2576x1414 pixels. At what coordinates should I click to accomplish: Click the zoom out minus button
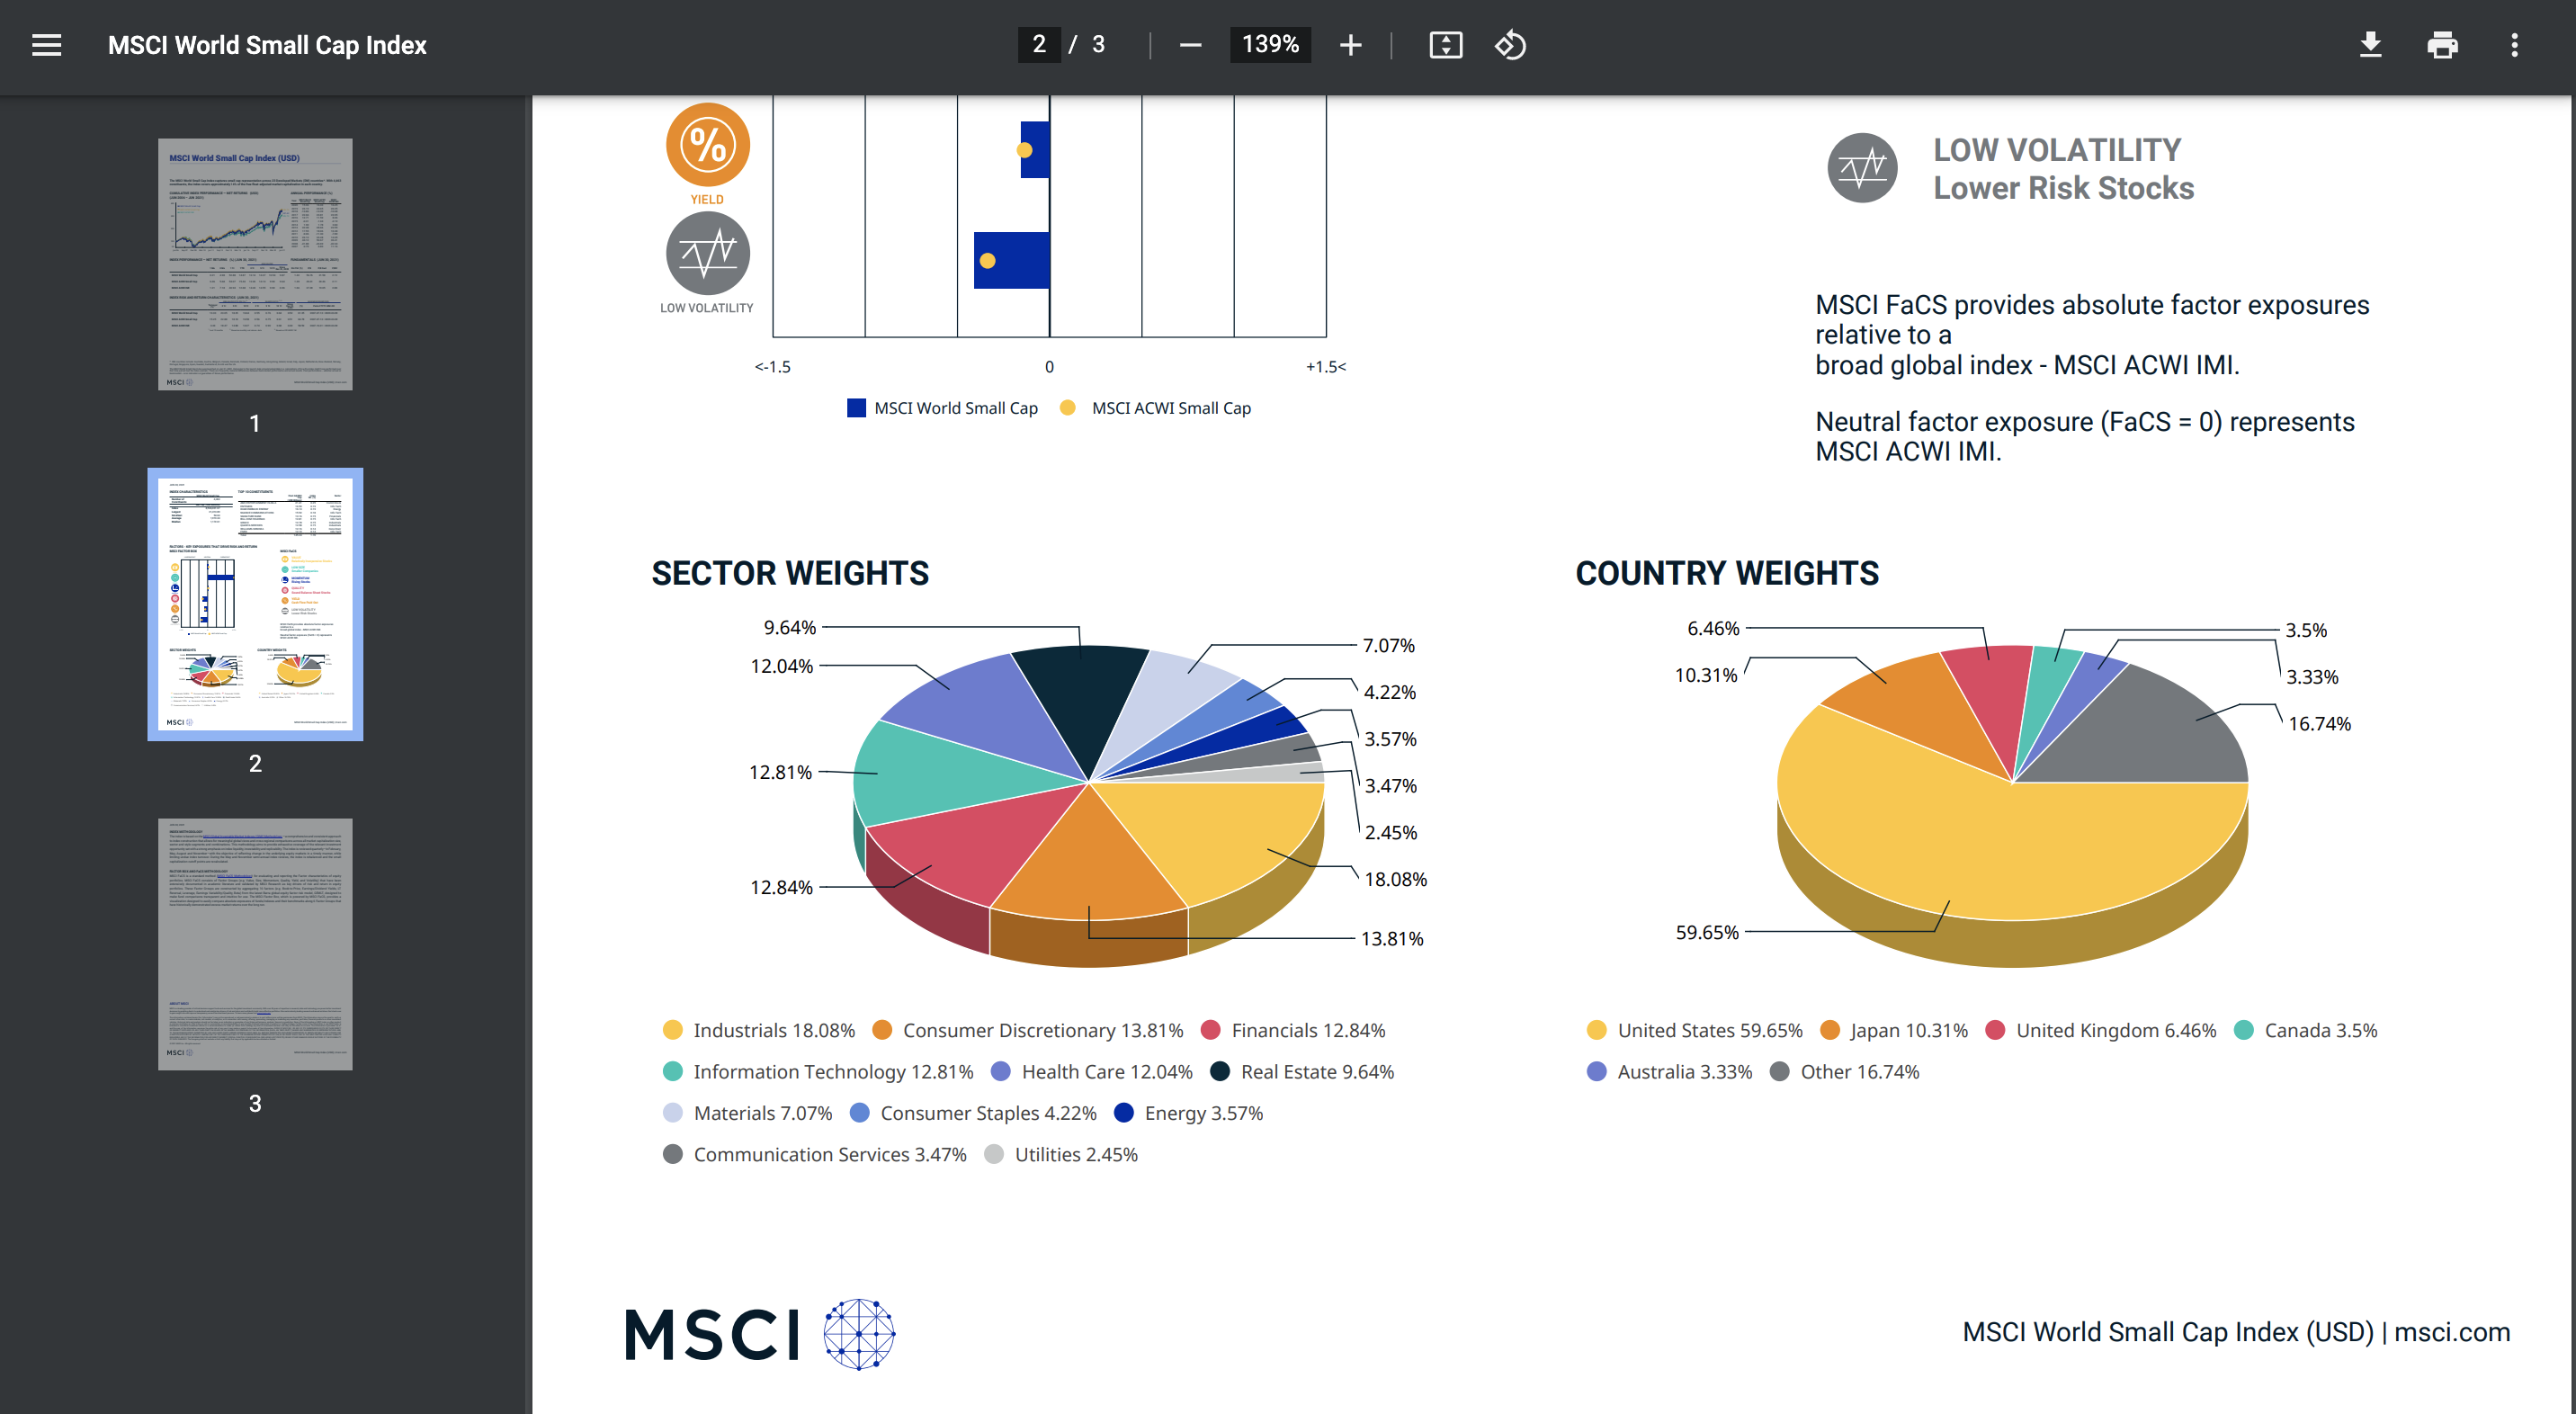tap(1189, 45)
